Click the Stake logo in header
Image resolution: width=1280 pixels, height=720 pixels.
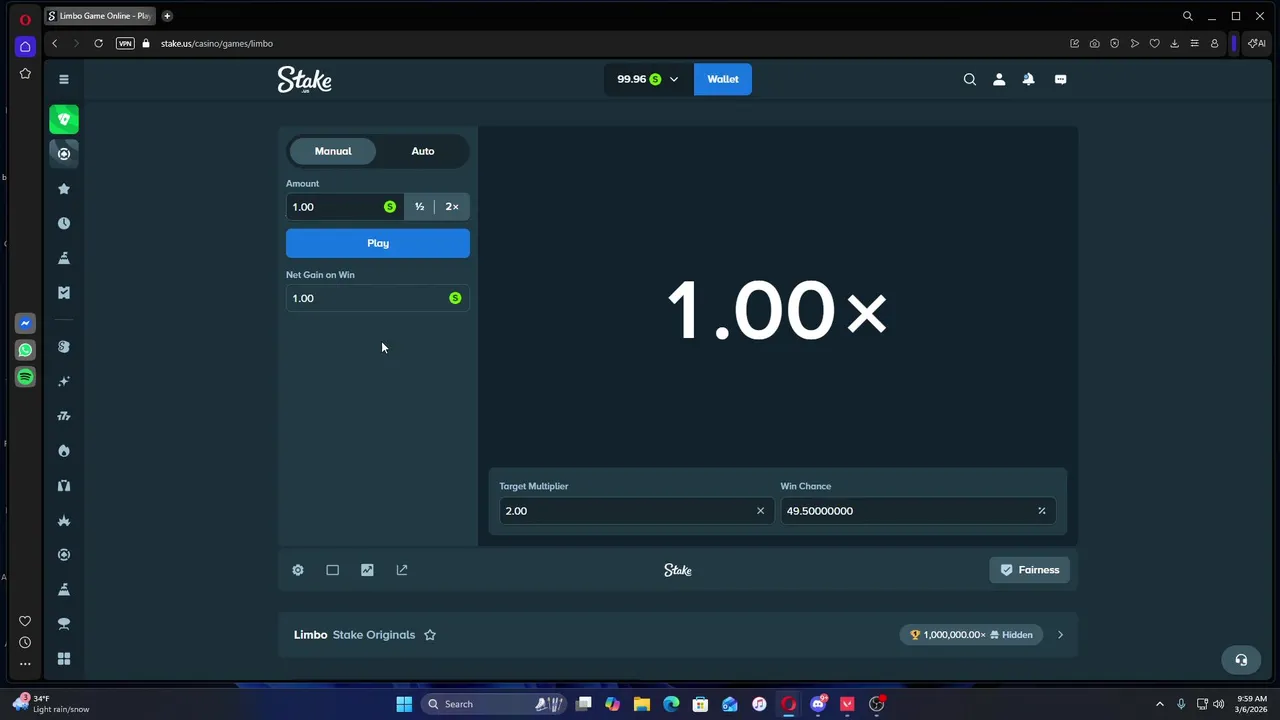click(305, 80)
